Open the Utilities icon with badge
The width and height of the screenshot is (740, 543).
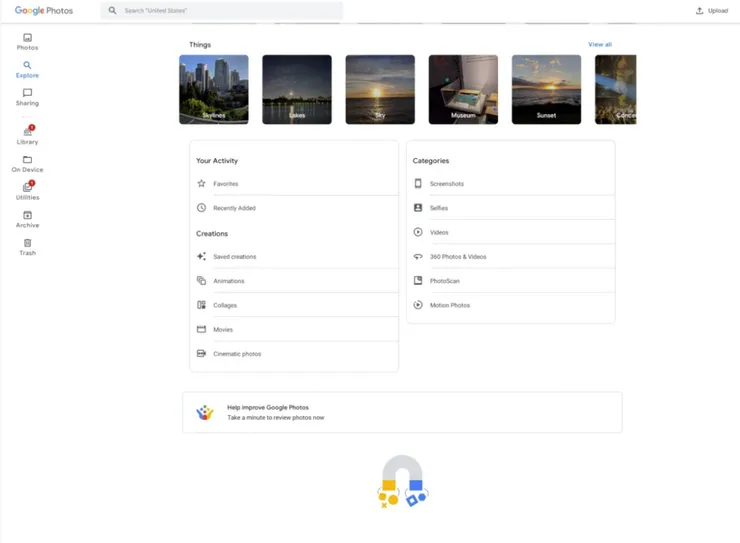coord(28,186)
